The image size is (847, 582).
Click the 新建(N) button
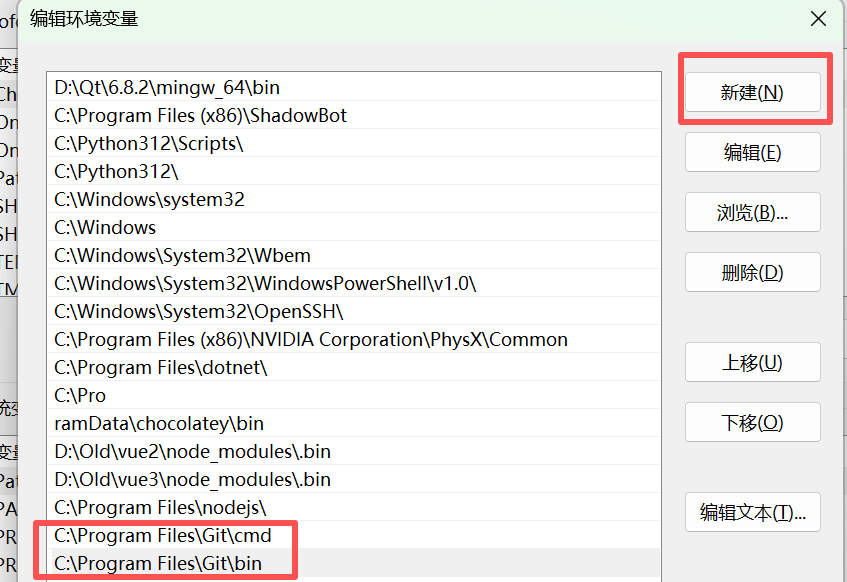752,92
